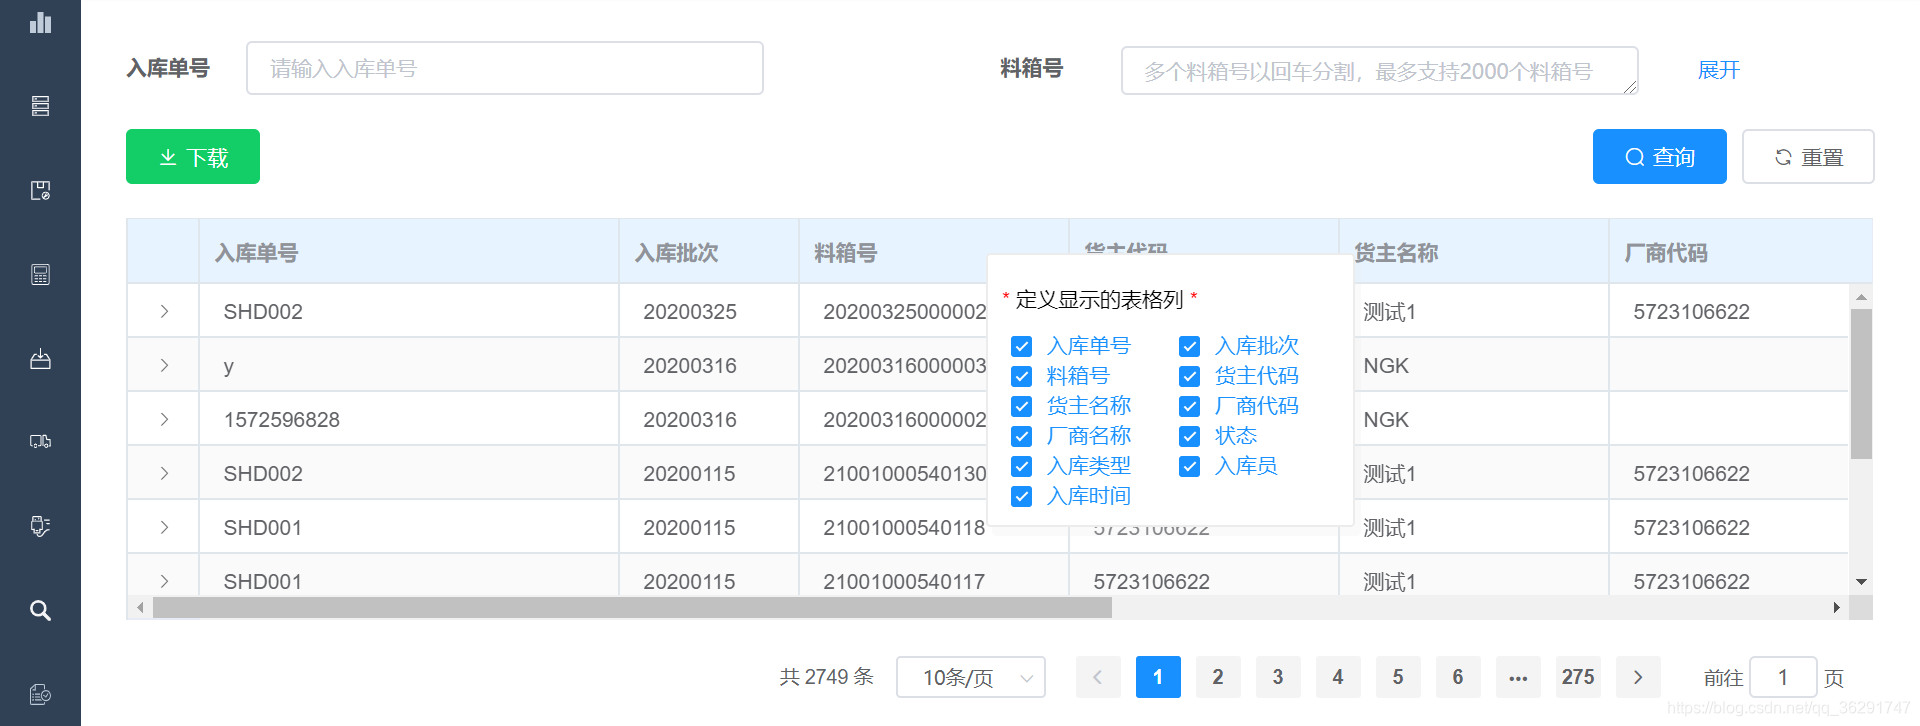Viewport: 1920px width, 726px height.
Task: Click the table scroll down arrow
Action: pos(1861,581)
